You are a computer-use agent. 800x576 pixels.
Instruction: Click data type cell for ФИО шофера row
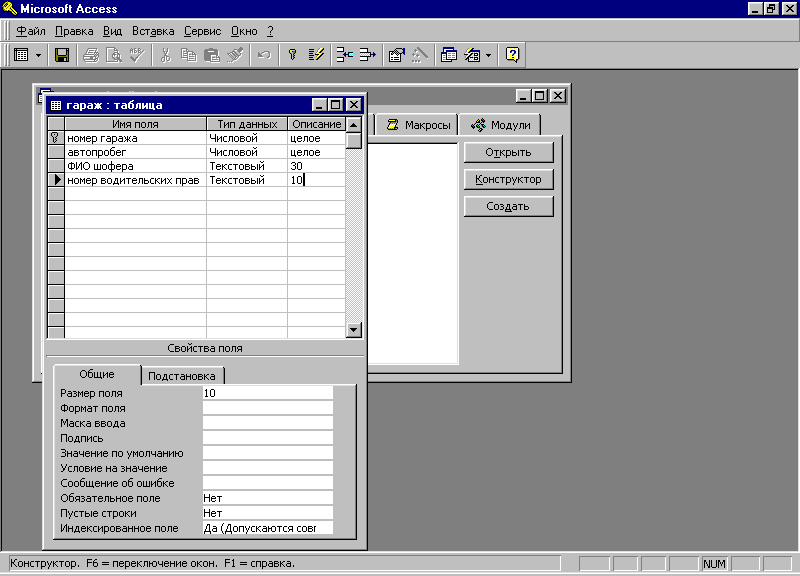coord(247,166)
